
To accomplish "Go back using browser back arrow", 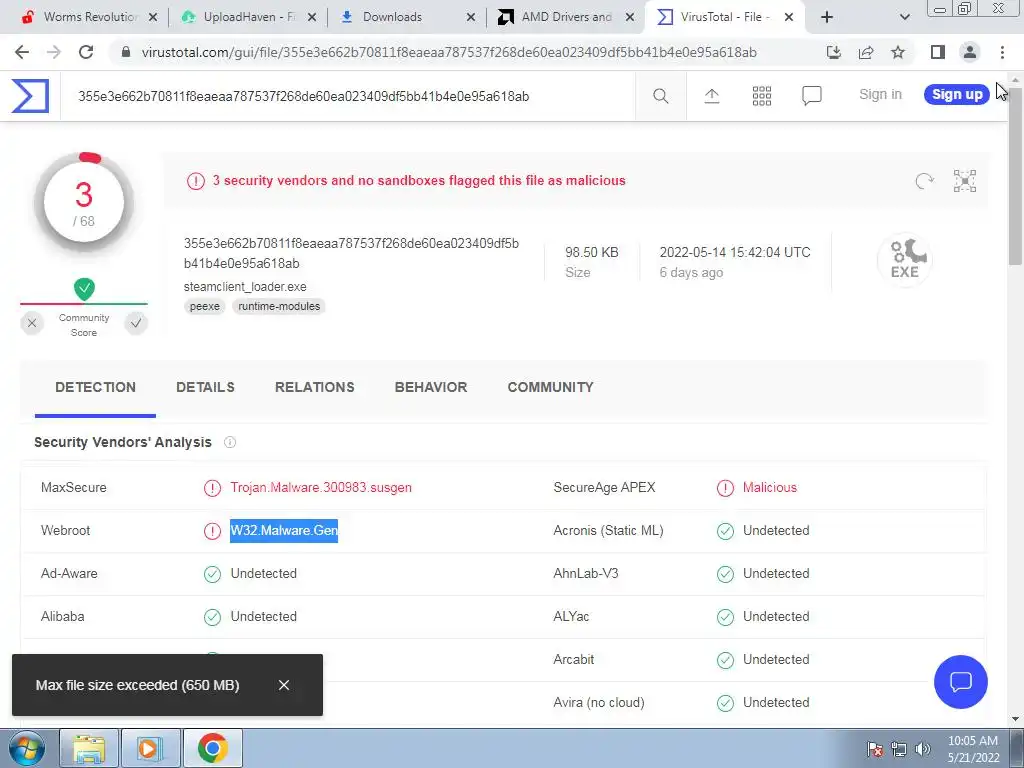I will click(22, 52).
